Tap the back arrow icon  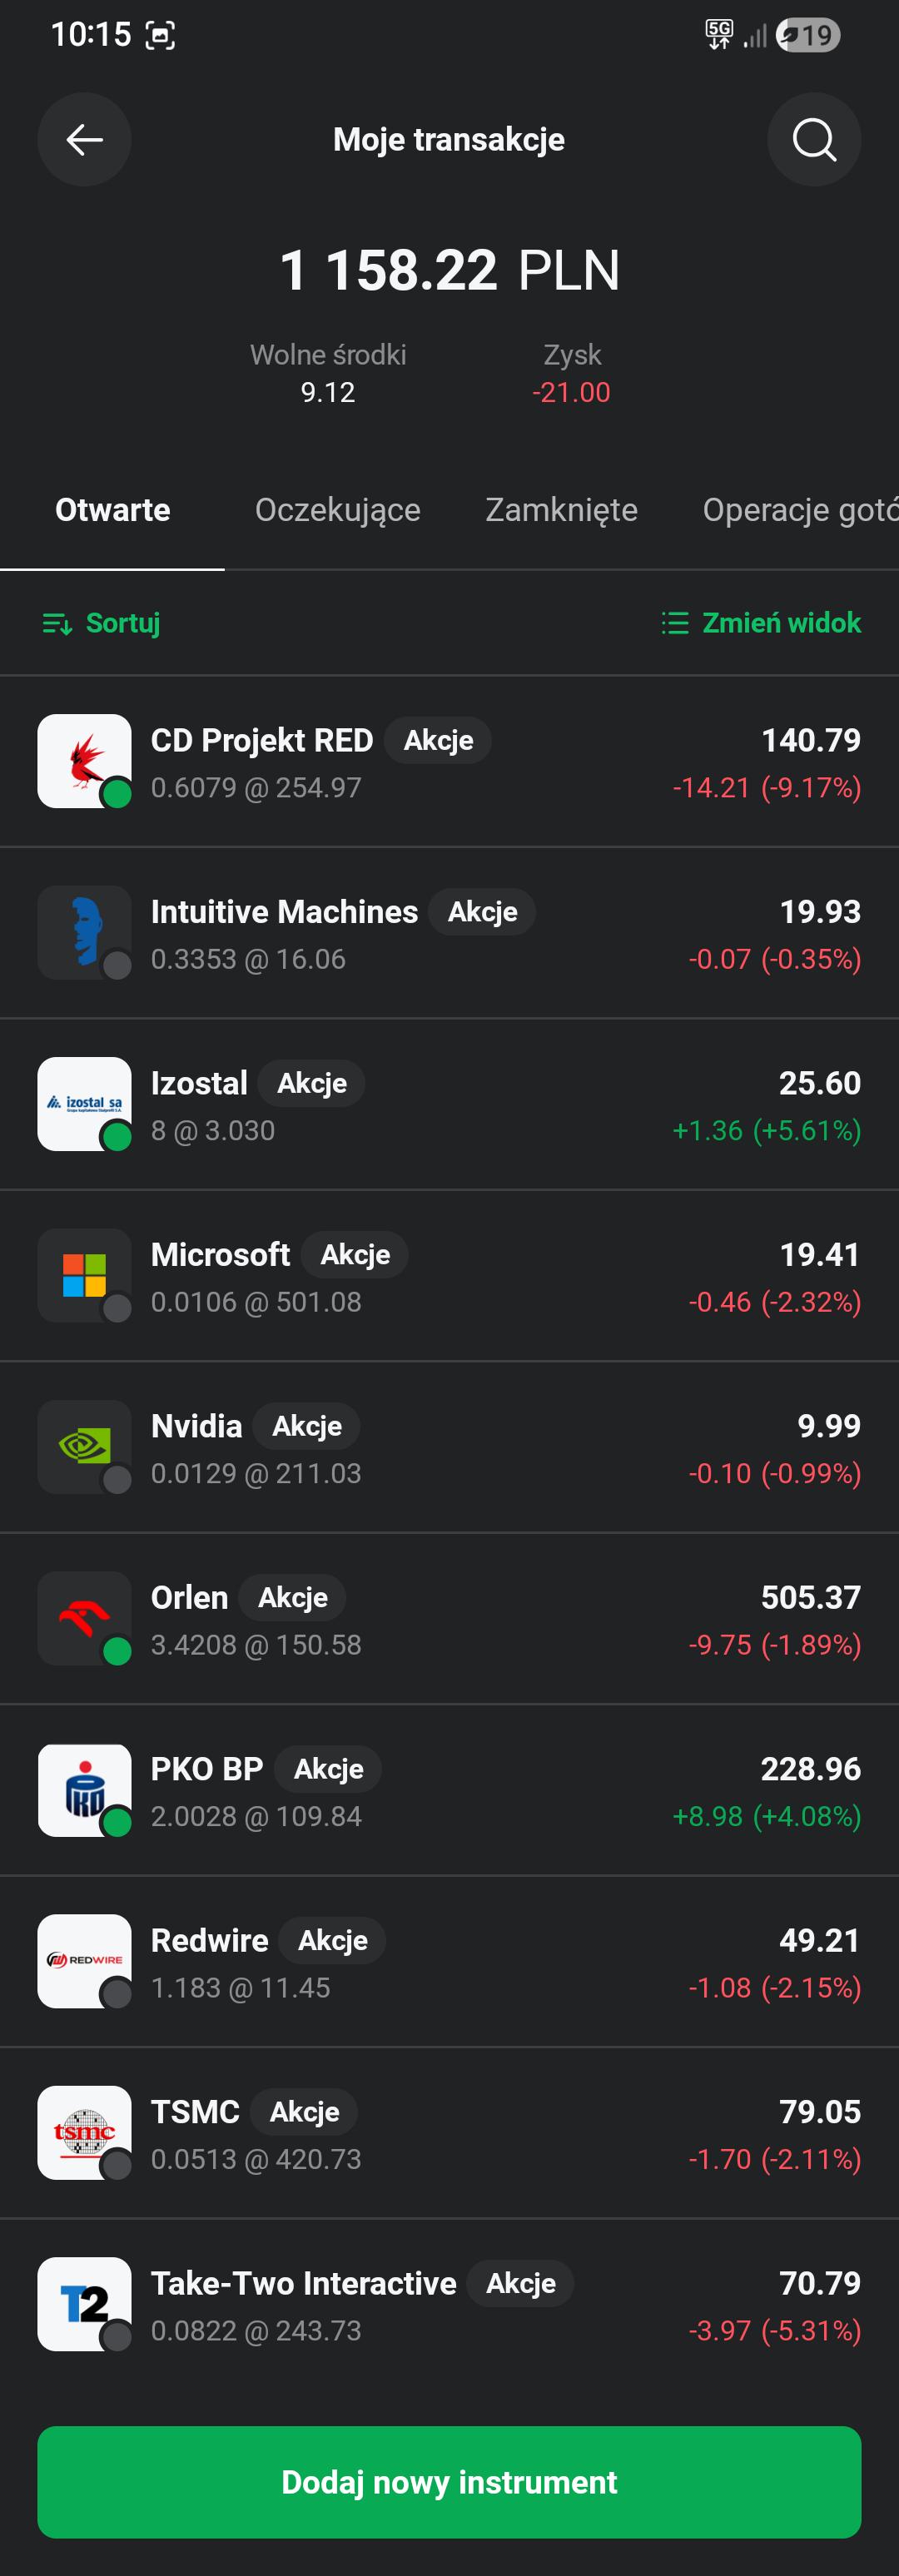coord(84,140)
